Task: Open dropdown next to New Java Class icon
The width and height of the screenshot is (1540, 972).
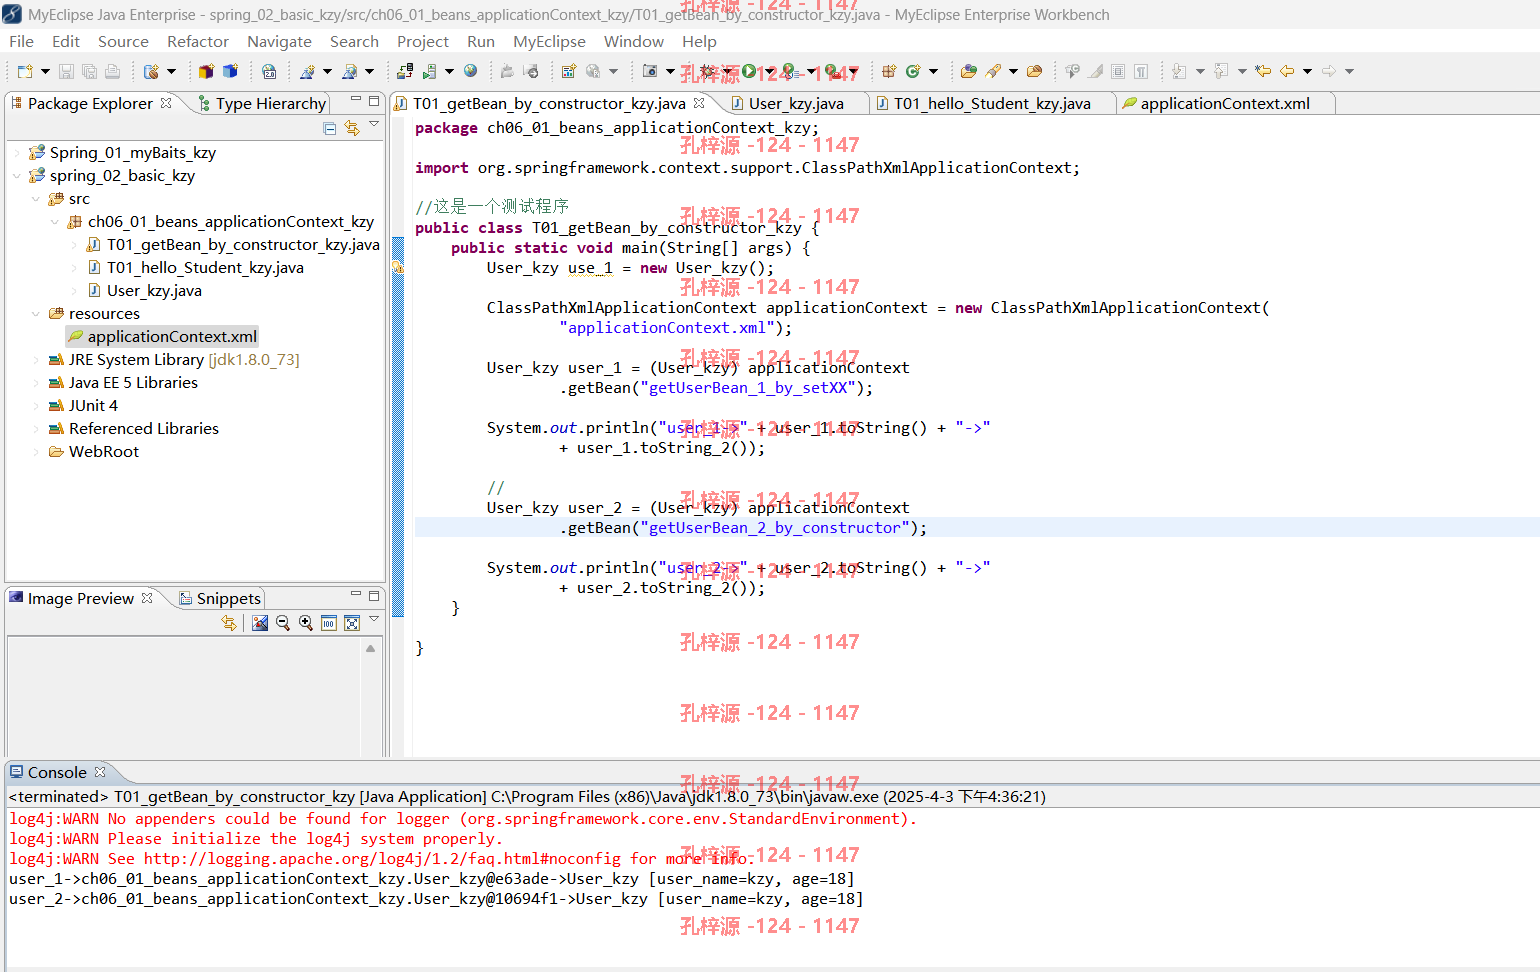Action: point(933,71)
